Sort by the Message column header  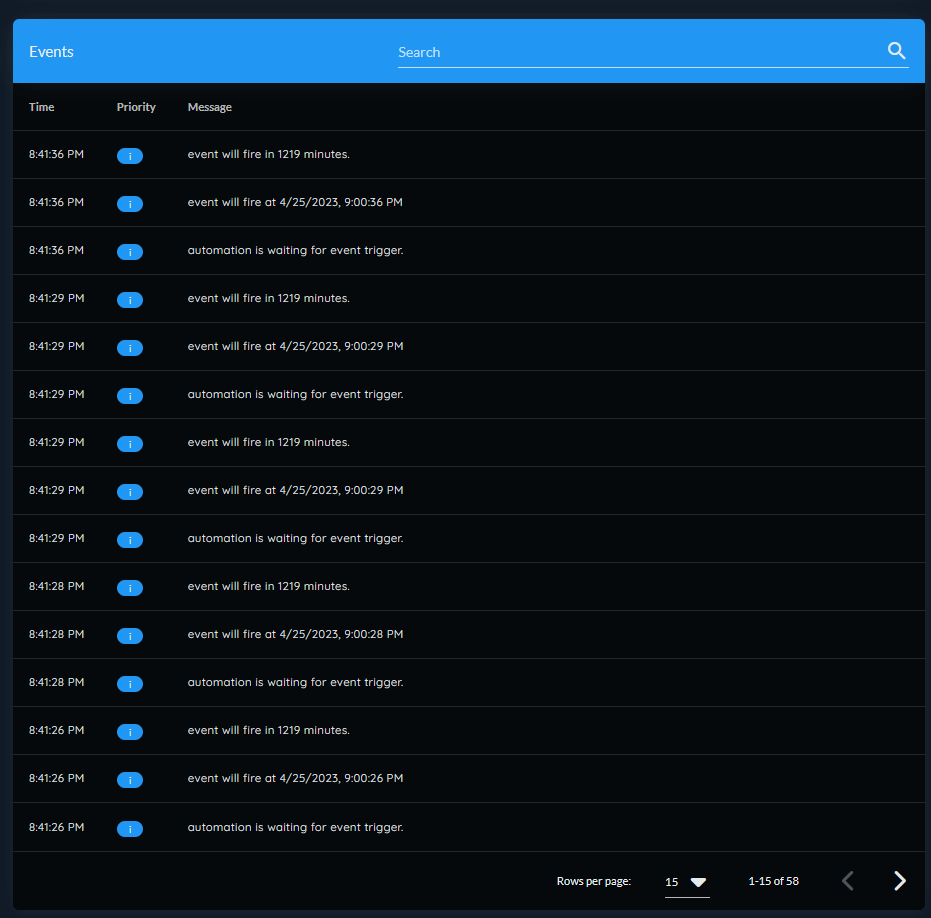[x=210, y=107]
